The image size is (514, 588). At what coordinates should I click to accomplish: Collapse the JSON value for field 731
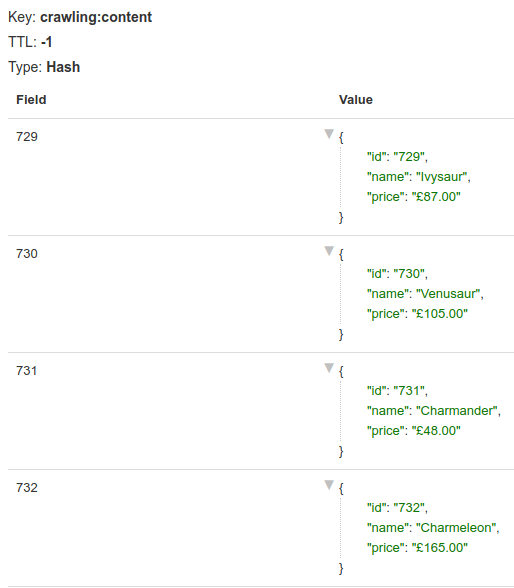click(329, 368)
